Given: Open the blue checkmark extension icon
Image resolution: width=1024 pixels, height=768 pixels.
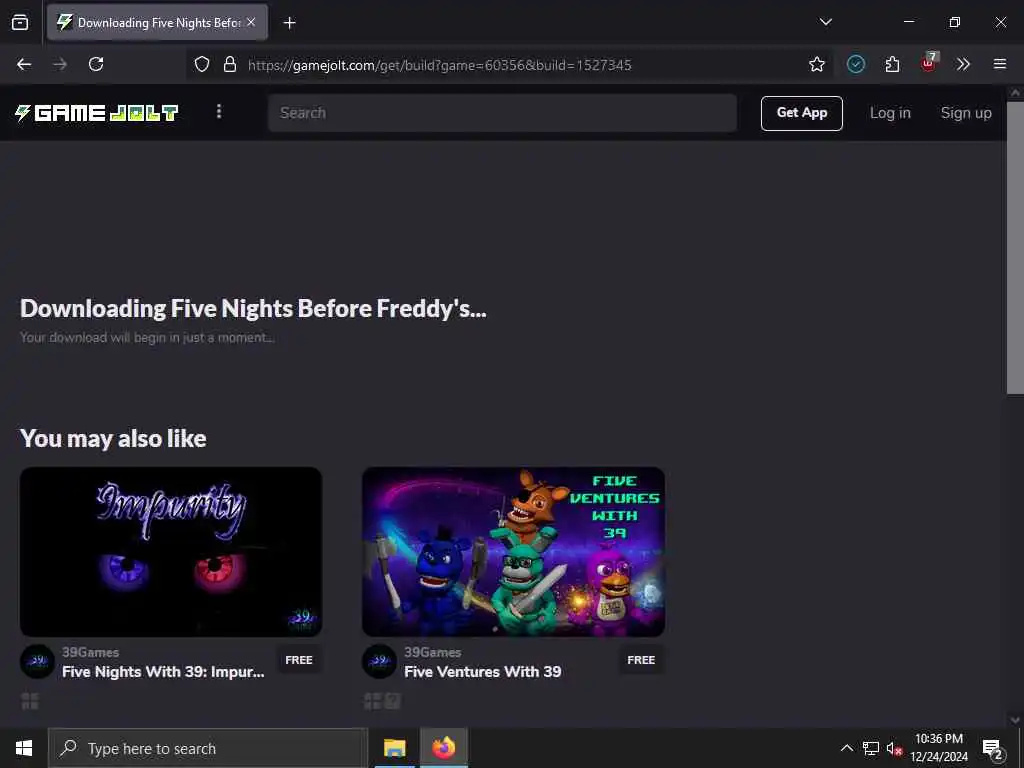Looking at the screenshot, I should point(856,64).
